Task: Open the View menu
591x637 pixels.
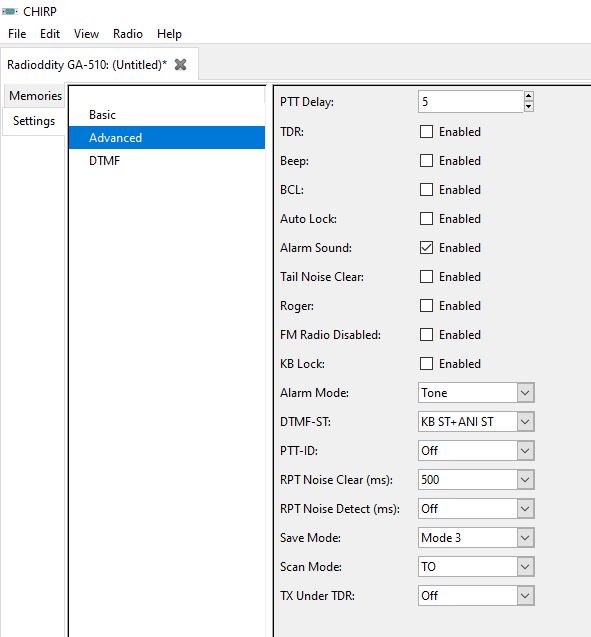Action: coord(86,34)
